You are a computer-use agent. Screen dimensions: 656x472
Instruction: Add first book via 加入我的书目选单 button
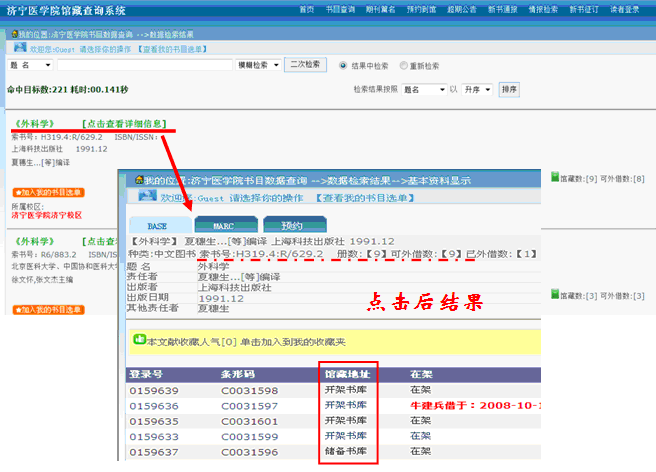pyautogui.click(x=48, y=192)
